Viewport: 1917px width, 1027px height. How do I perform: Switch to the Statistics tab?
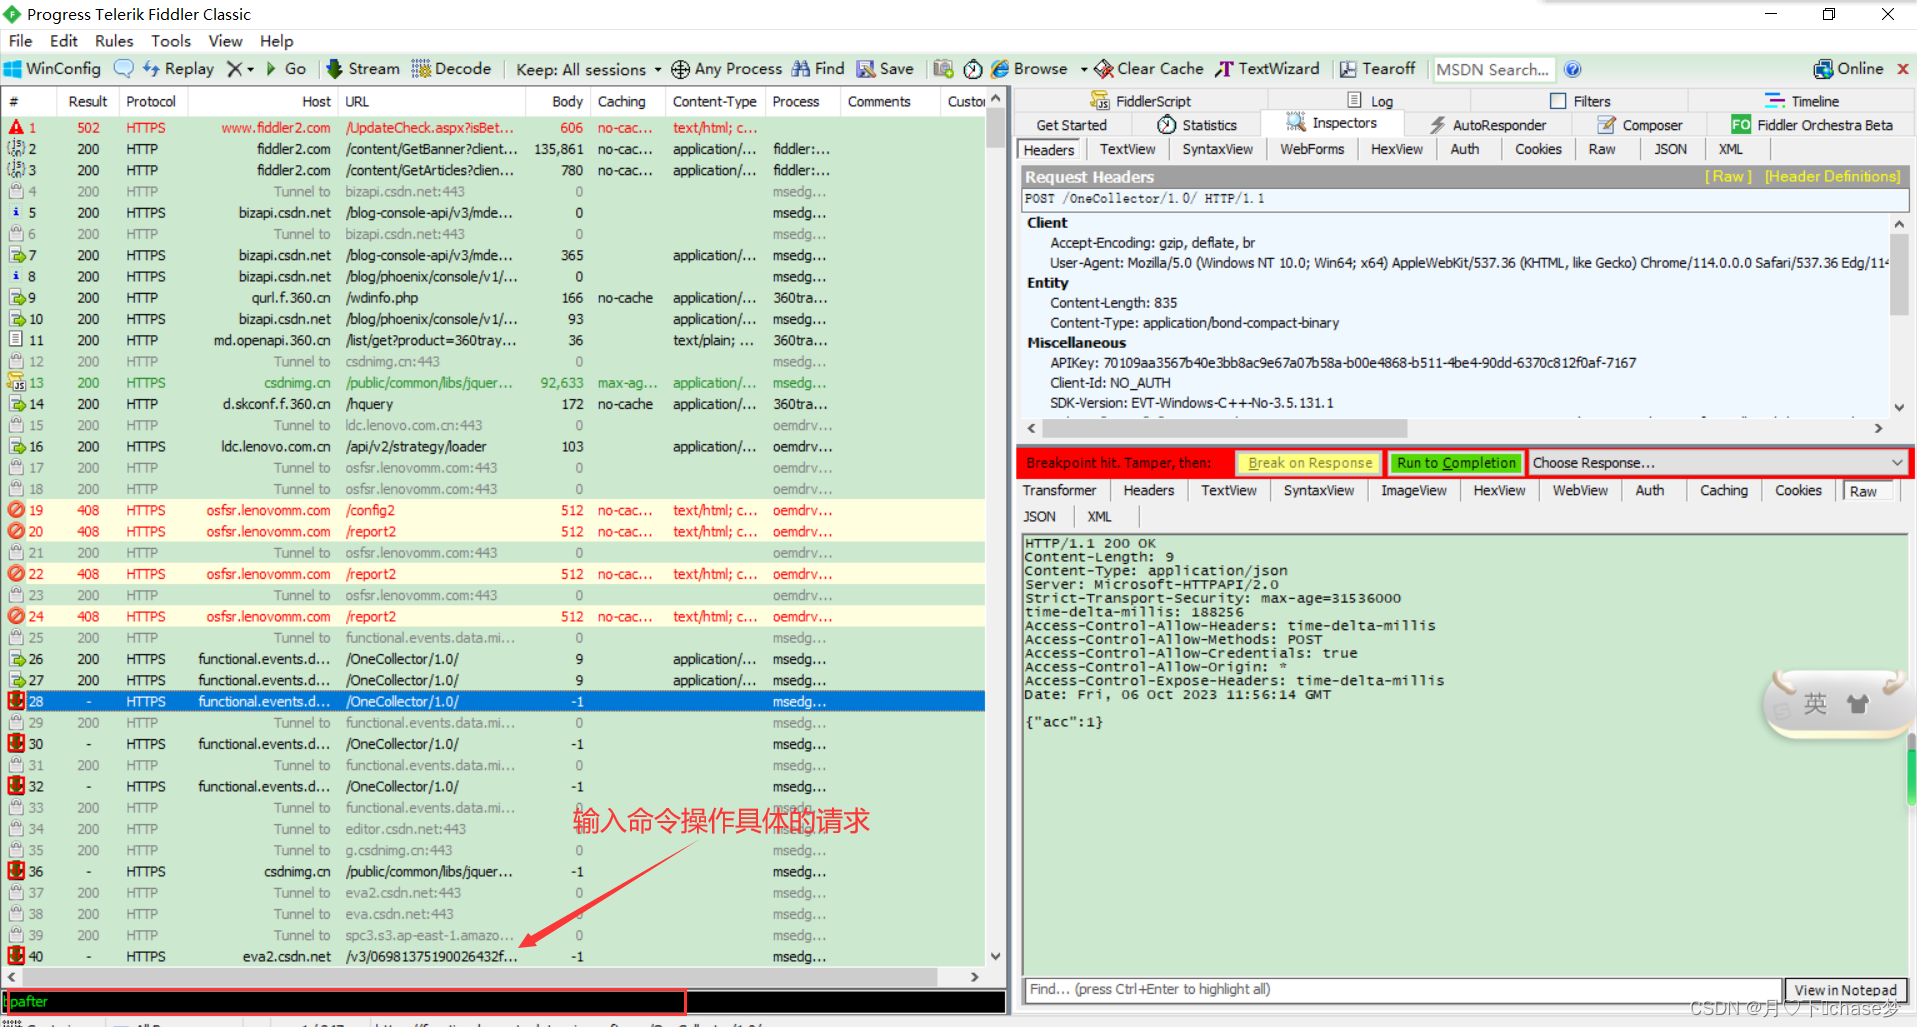pos(1197,125)
